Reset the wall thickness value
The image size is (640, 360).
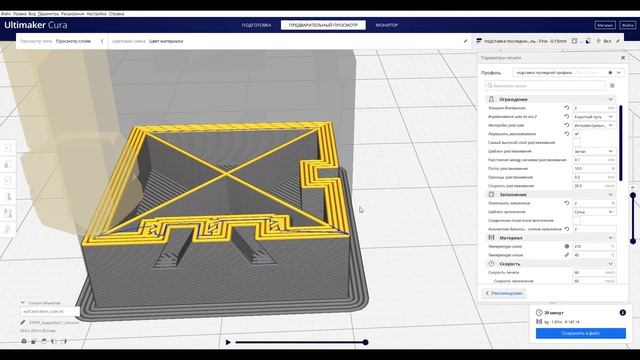567,108
